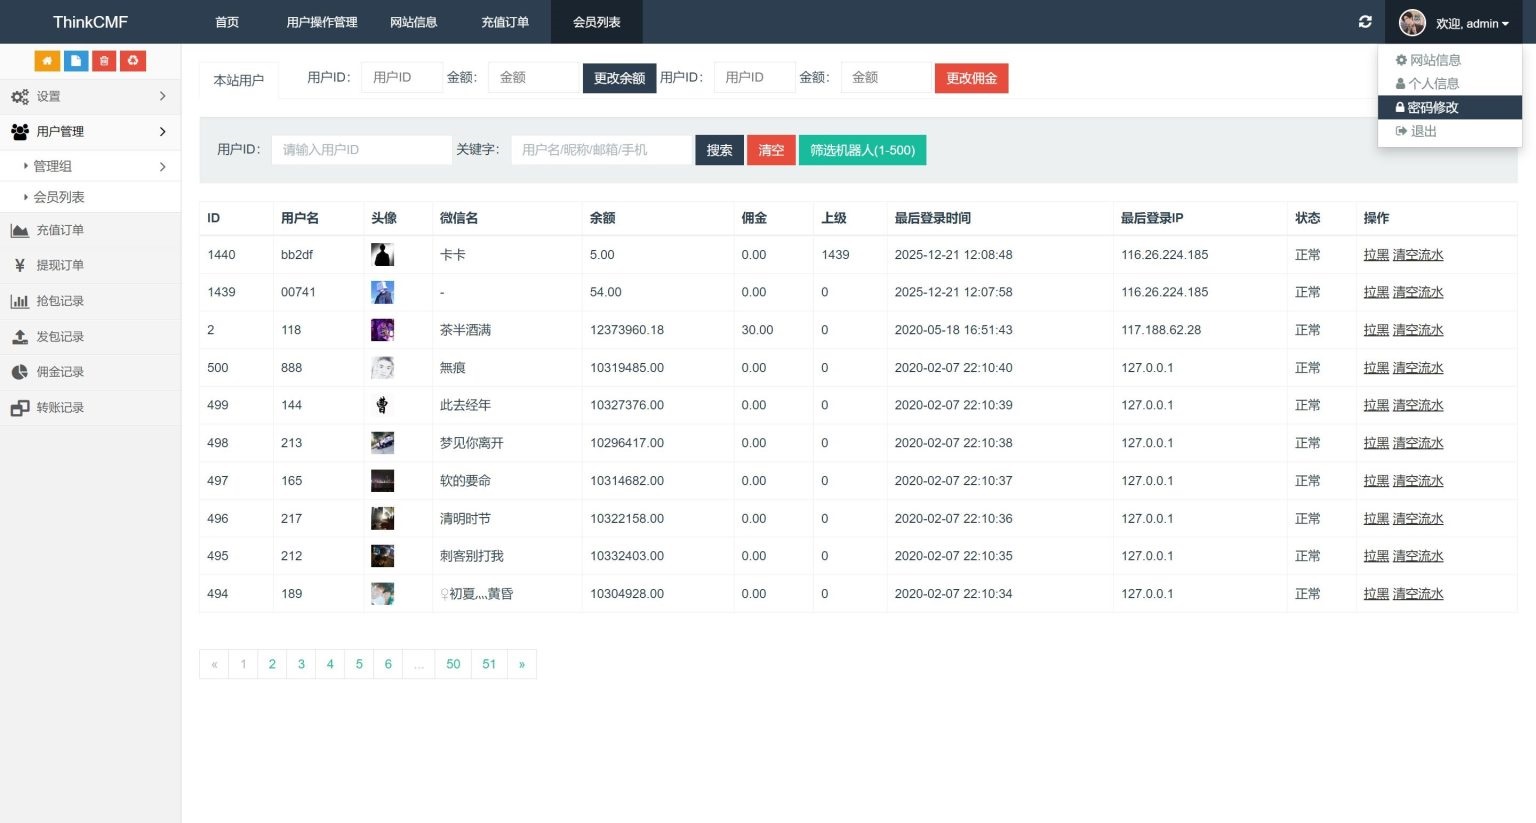Click 清空流水 for user 初夏黄昏
The image size is (1536, 823).
[1418, 594]
